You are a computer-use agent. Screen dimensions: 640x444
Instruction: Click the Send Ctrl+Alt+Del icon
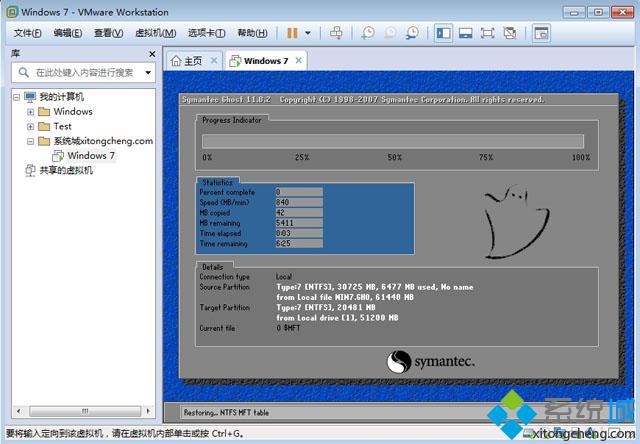[x=336, y=33]
